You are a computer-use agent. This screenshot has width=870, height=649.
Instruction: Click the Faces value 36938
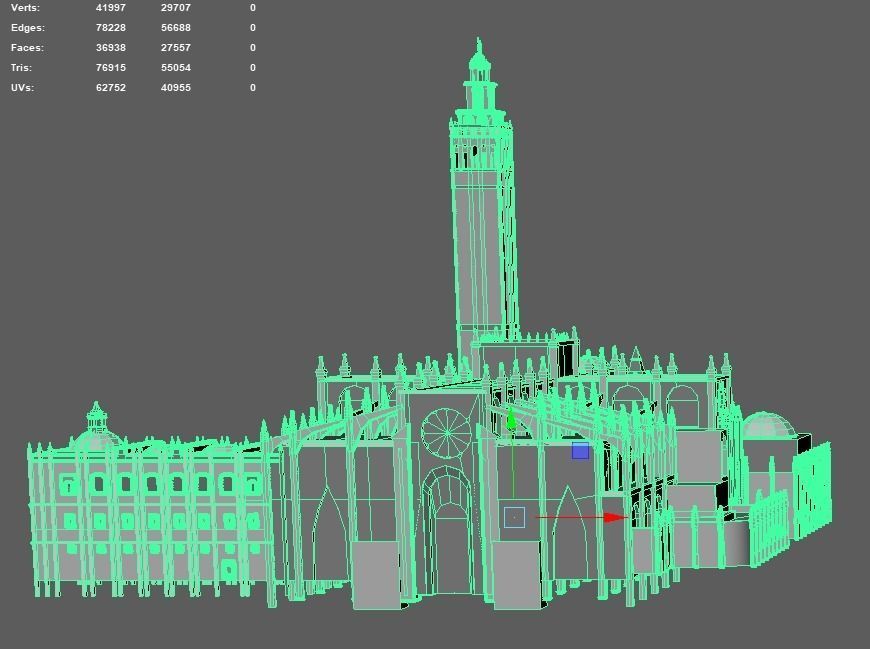pos(110,48)
